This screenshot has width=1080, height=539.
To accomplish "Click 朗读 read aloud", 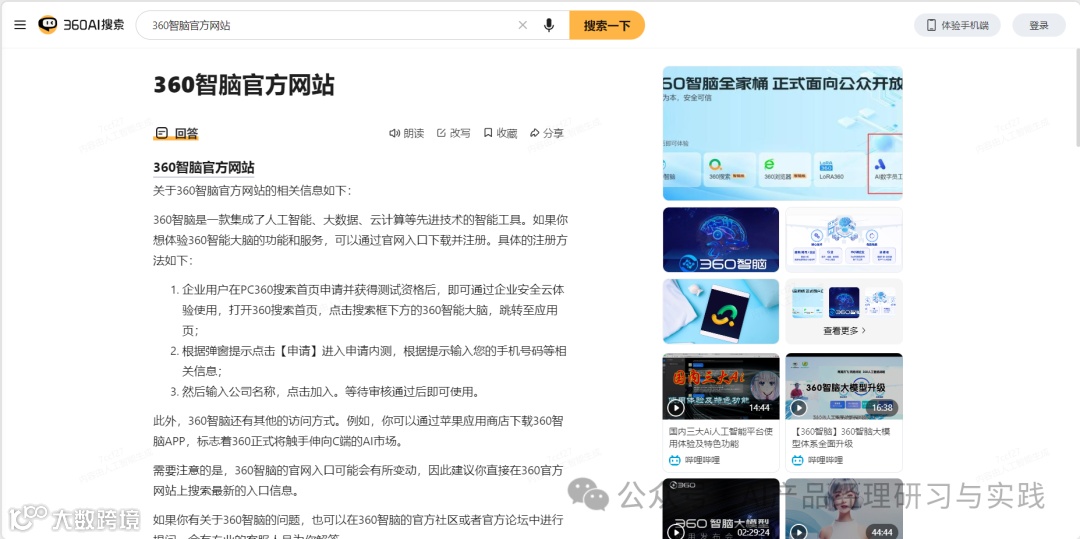I will click(x=407, y=133).
